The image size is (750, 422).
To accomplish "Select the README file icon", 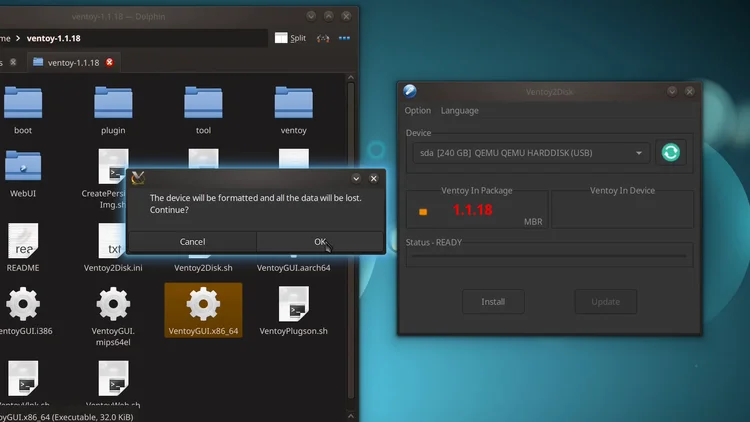I will (x=23, y=241).
